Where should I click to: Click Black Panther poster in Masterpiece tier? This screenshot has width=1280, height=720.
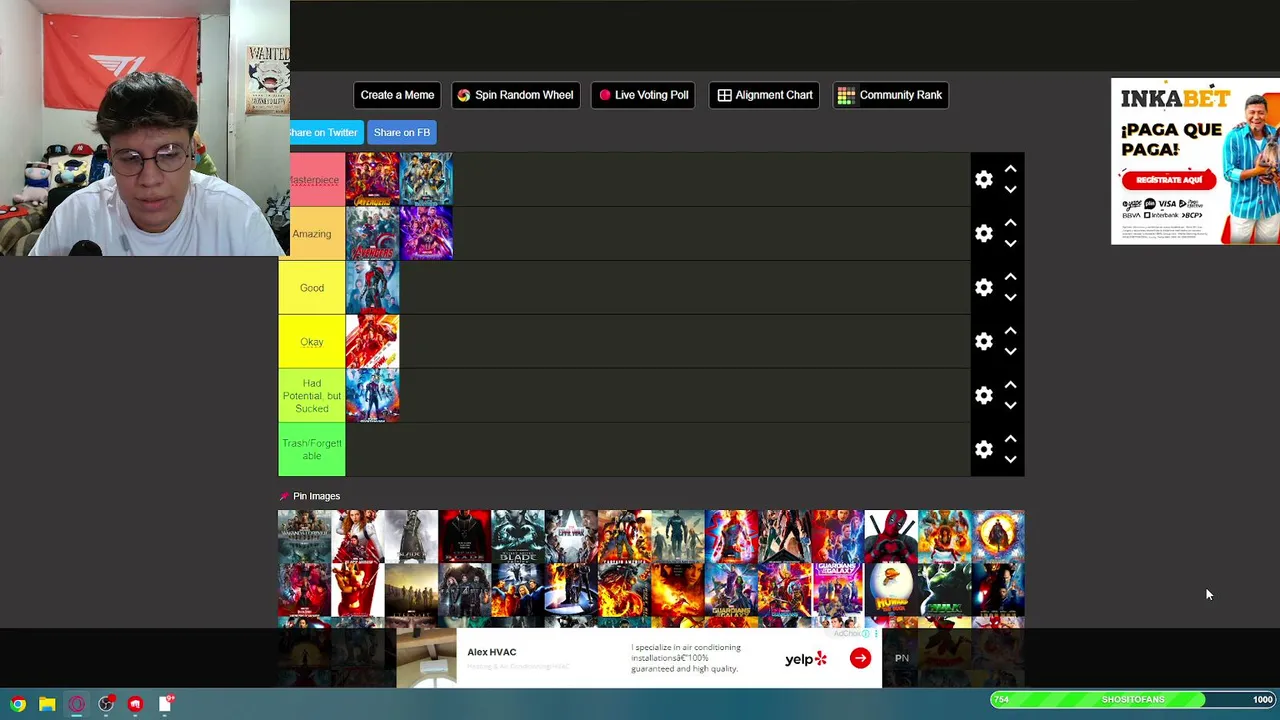[426, 180]
